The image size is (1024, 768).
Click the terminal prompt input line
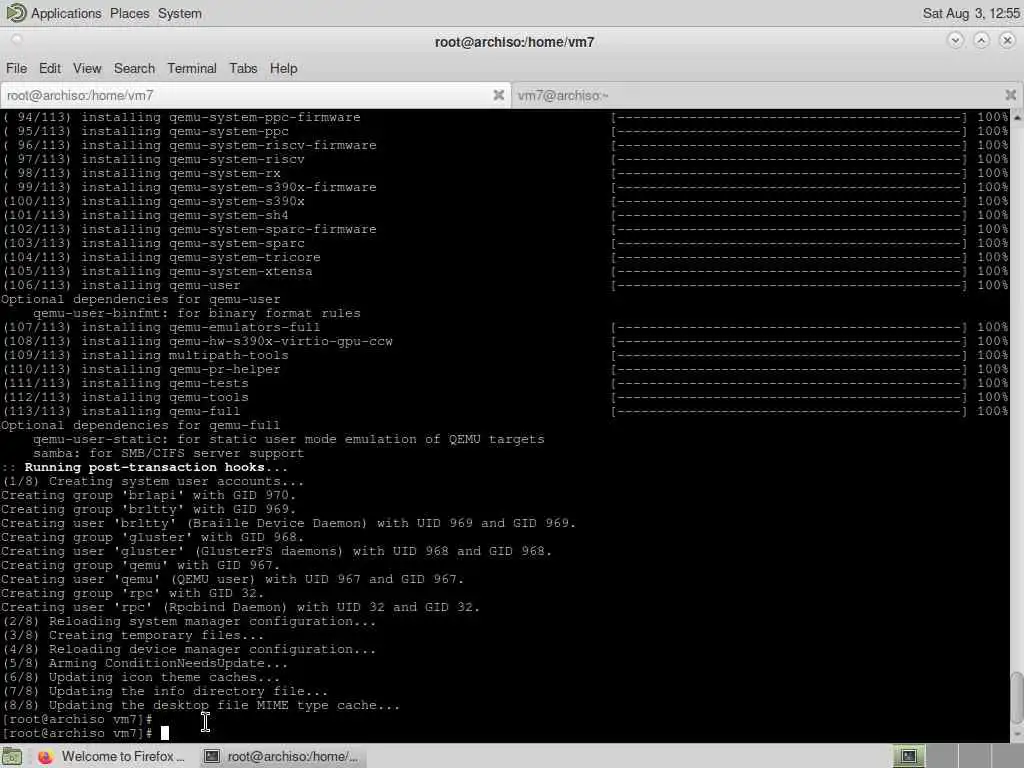click(x=85, y=733)
